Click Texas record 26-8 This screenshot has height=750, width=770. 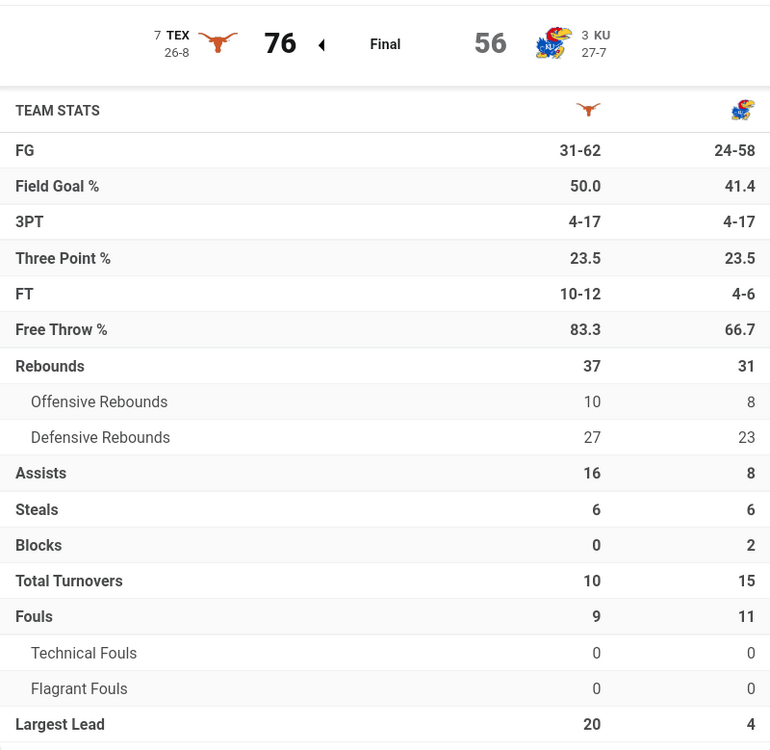177,53
